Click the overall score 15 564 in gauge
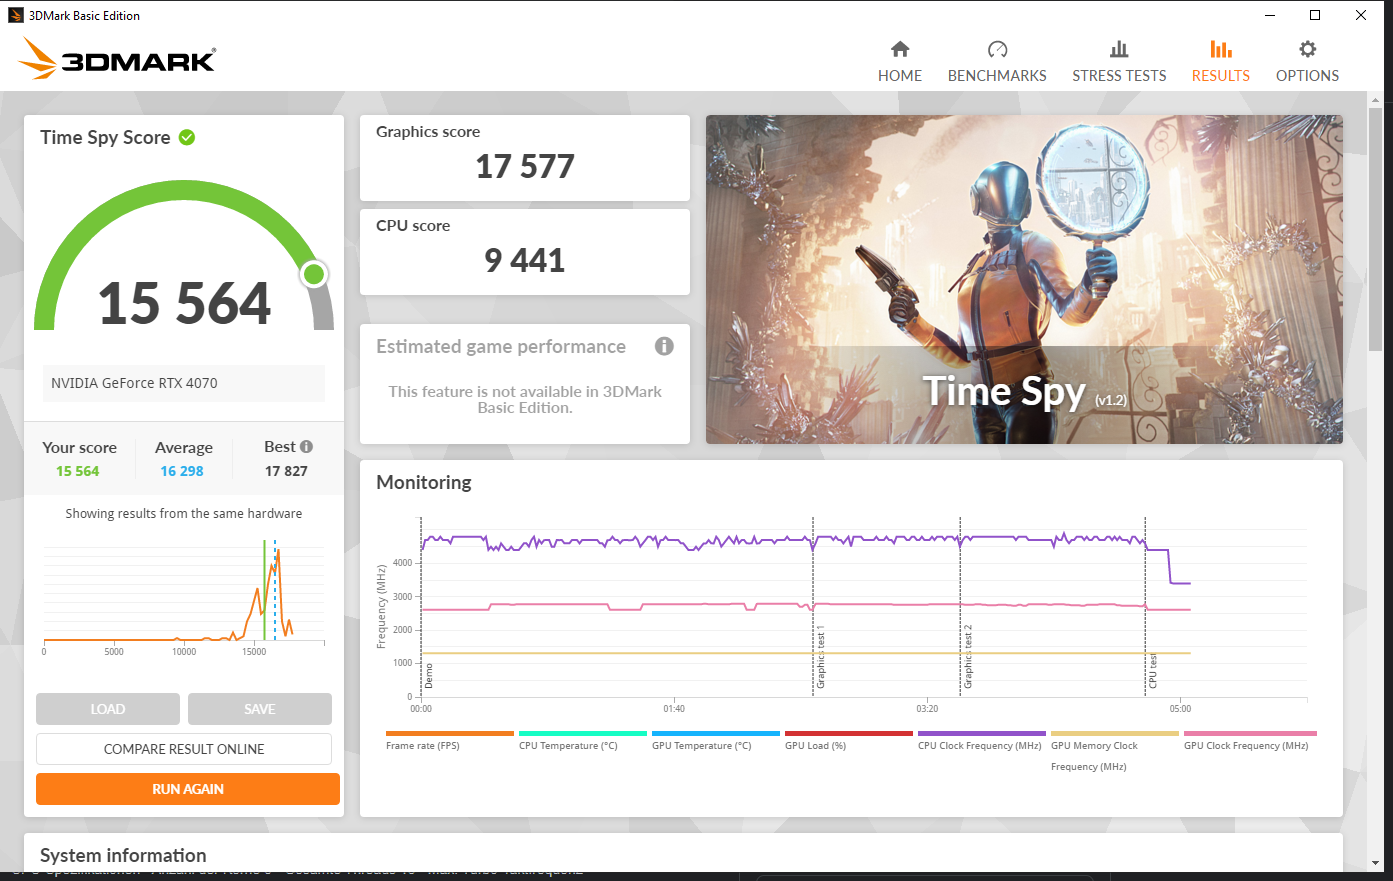Viewport: 1393px width, 881px height. [185, 303]
